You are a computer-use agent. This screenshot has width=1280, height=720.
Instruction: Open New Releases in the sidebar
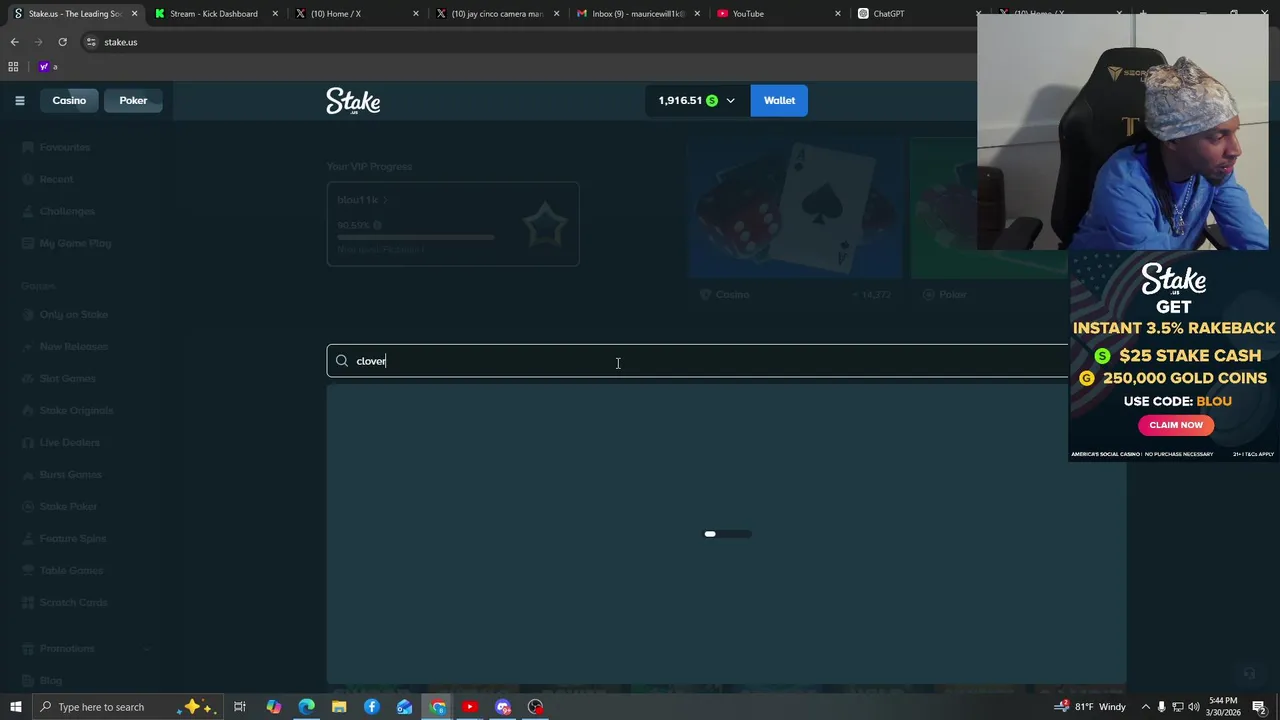pyautogui.click(x=73, y=346)
